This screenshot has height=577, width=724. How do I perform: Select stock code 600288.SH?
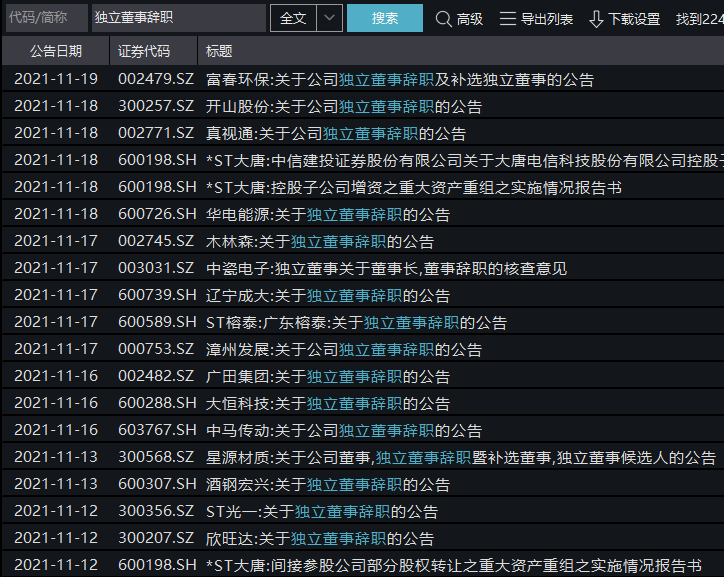157,403
